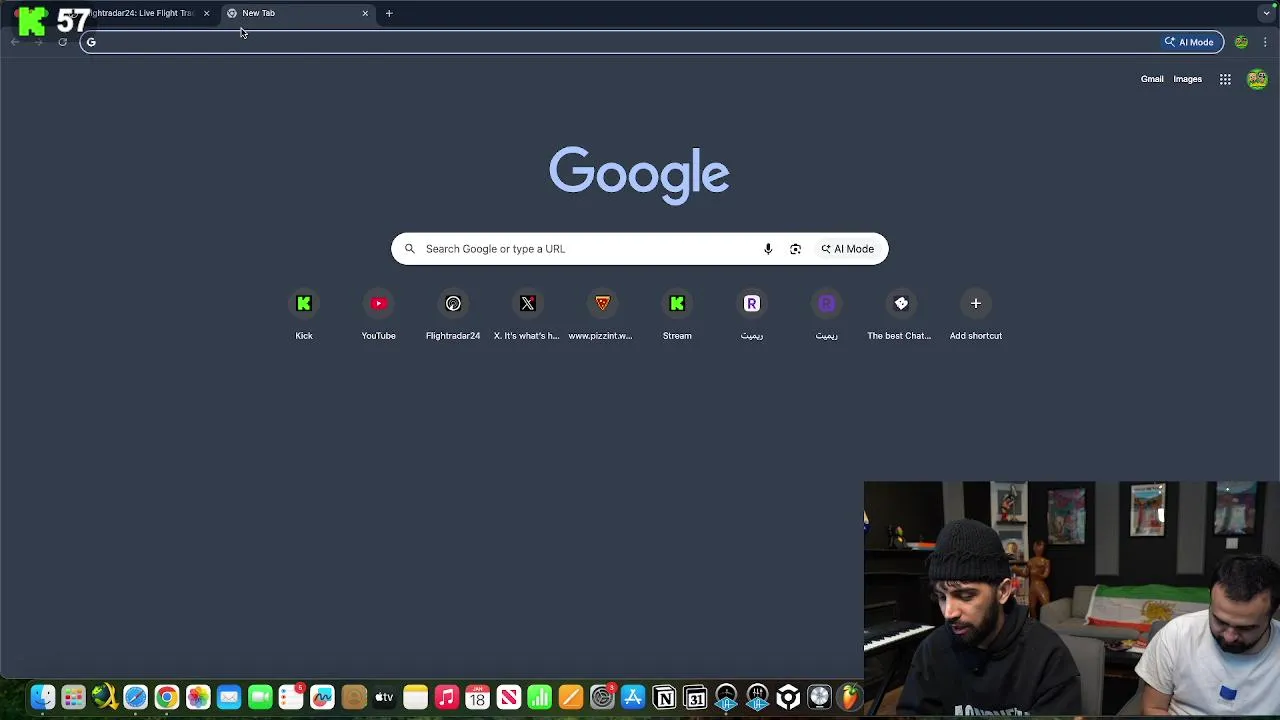Open Finder from the dock
Screen dimensions: 1280x720
click(42, 697)
